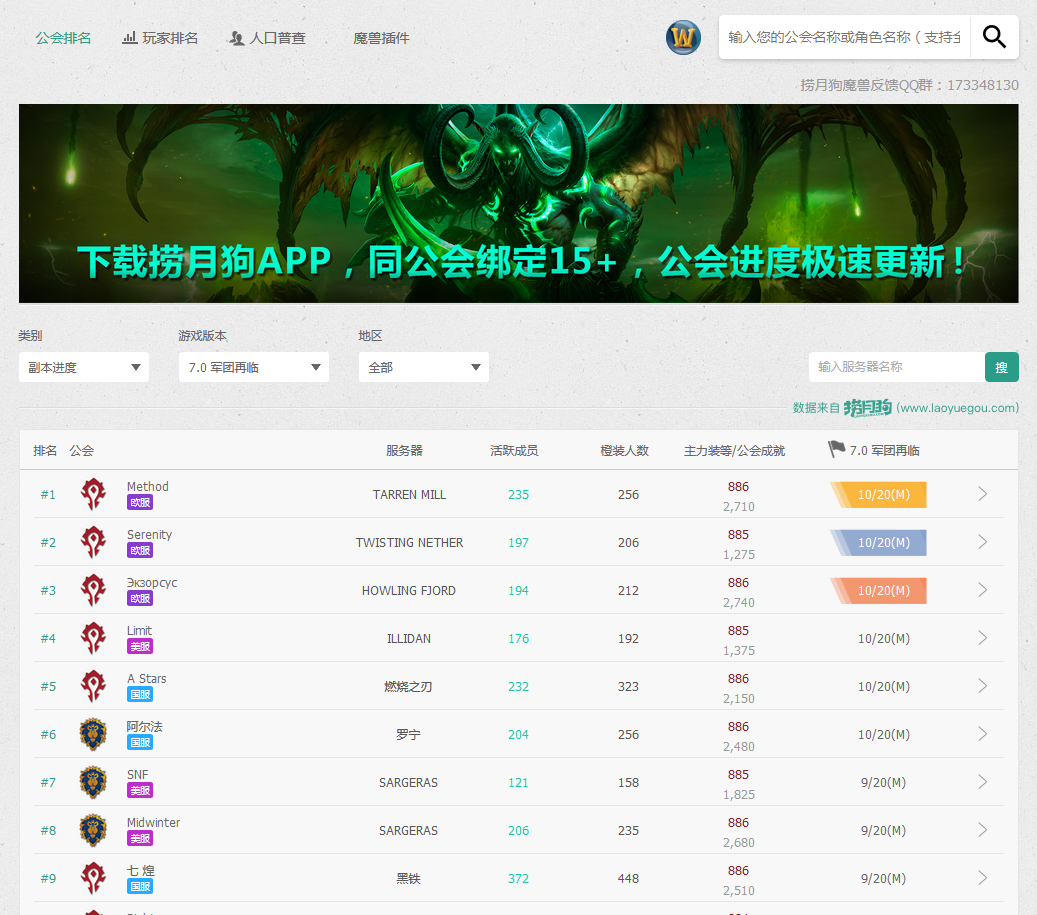Click the people icon beside 人口普查

[x=237, y=38]
